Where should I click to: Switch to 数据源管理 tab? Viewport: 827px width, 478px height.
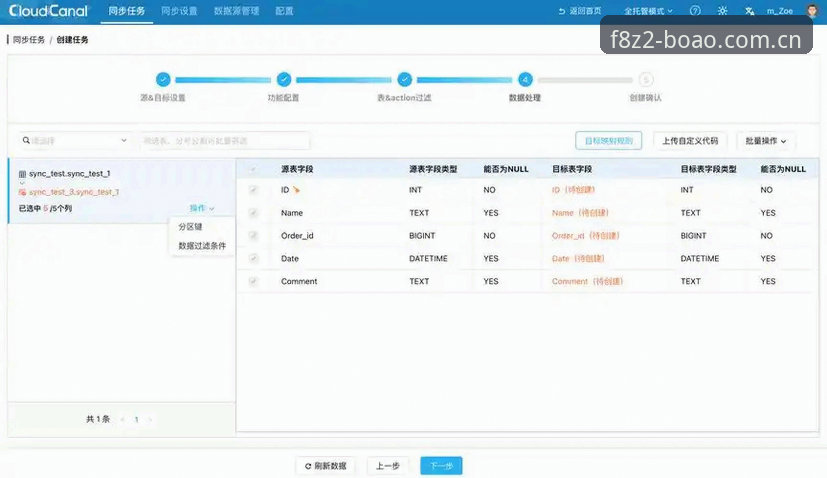236,11
